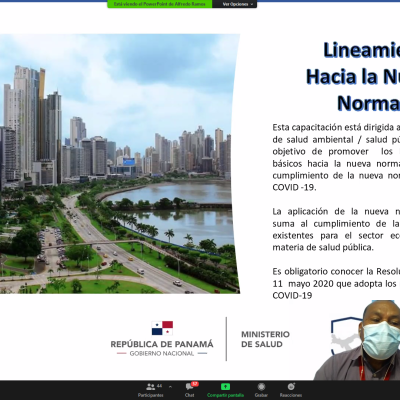Open the Chat panel
Viewport: 400px width, 400px height.
[190, 390]
